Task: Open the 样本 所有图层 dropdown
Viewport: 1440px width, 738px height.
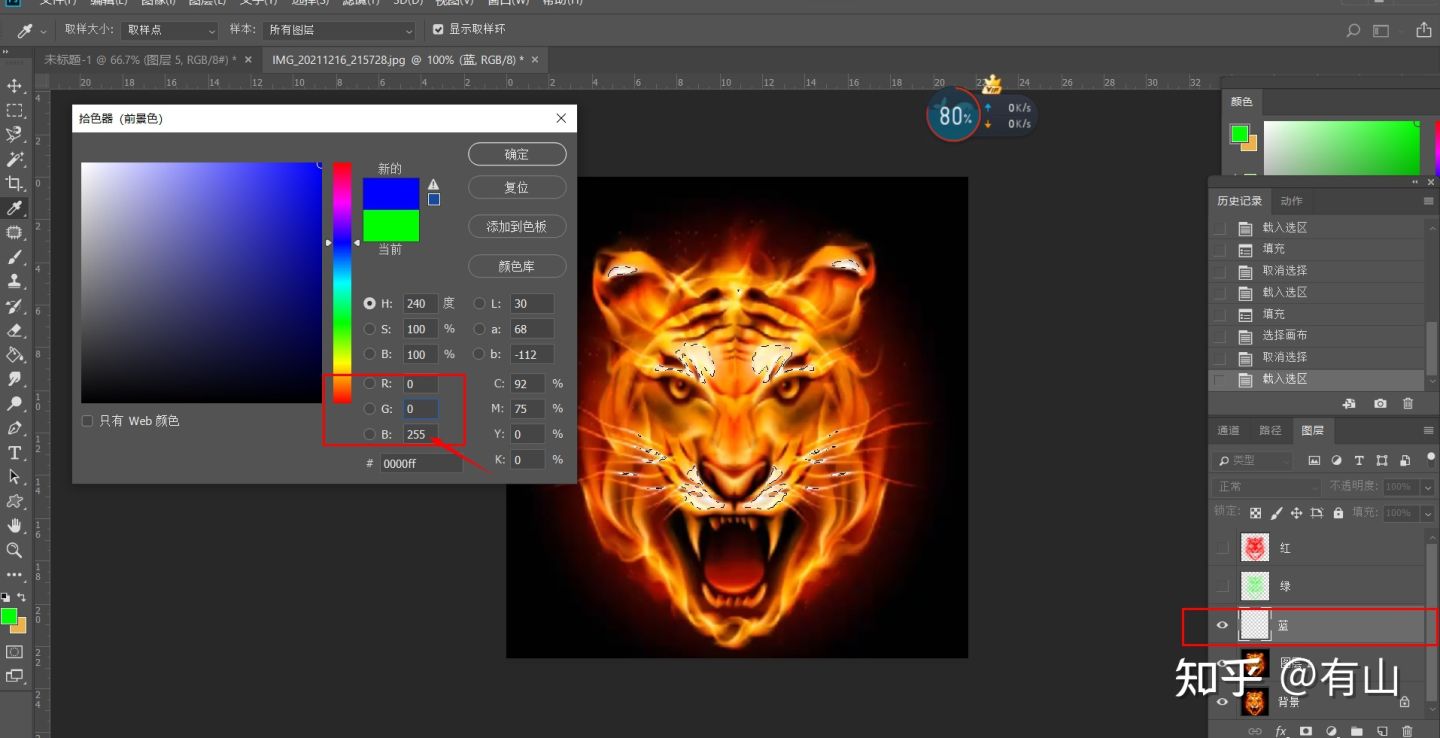Action: click(339, 31)
